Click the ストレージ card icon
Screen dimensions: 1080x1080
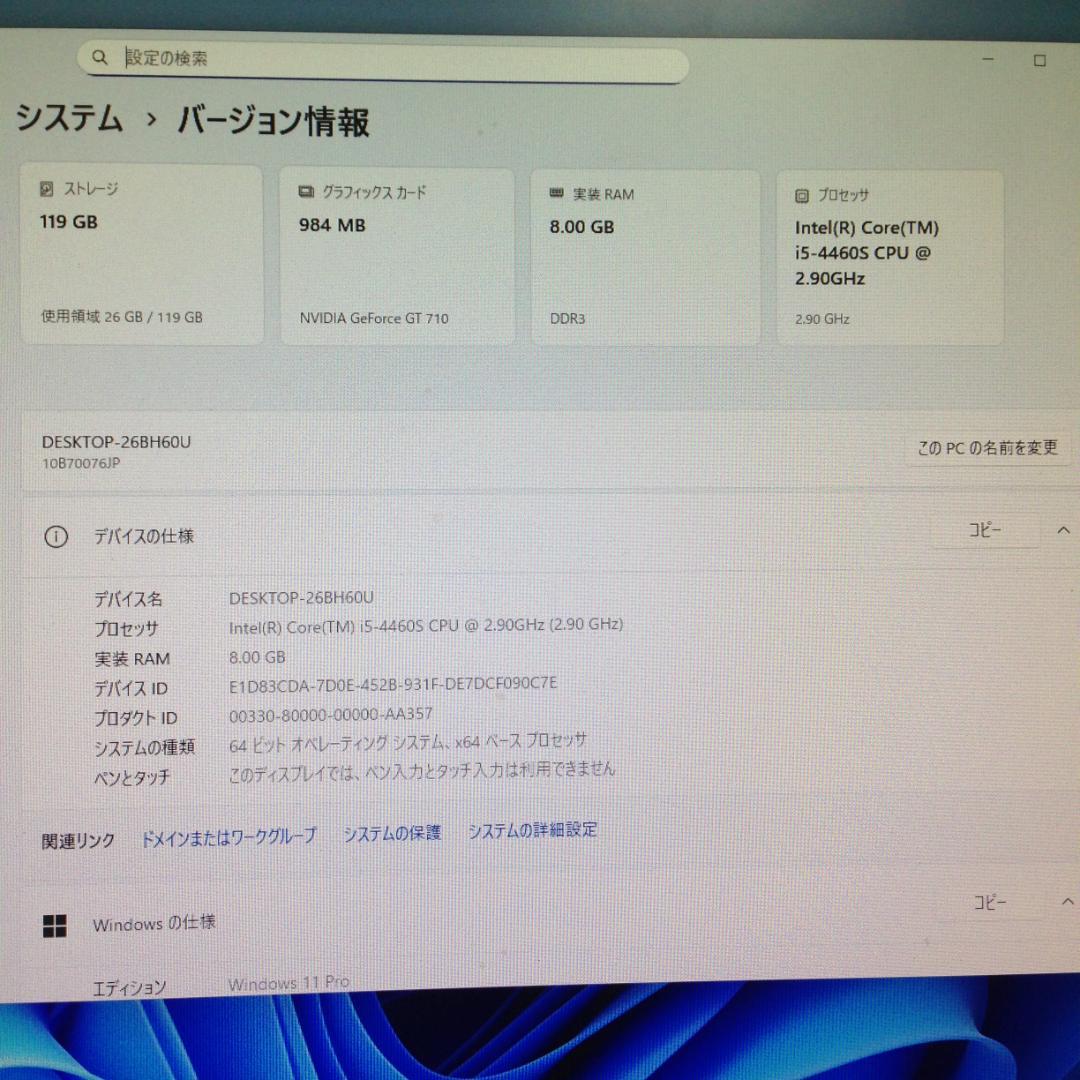coord(46,188)
